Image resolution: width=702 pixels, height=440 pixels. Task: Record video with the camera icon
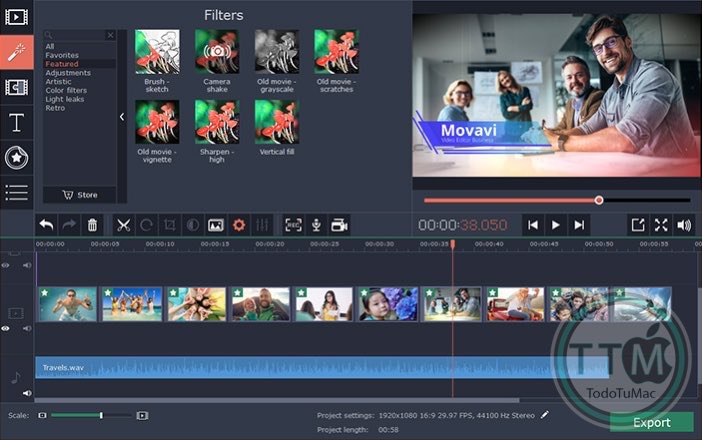[x=339, y=225]
